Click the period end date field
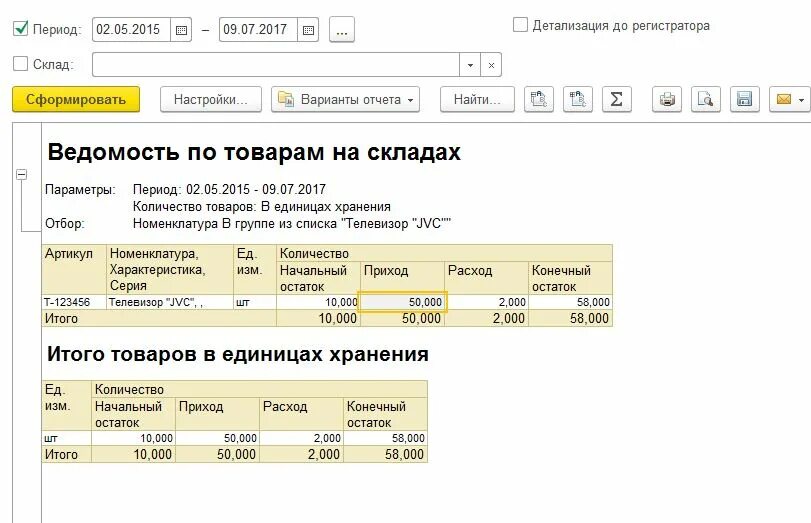Screen dimensions: 811x523 259,30
